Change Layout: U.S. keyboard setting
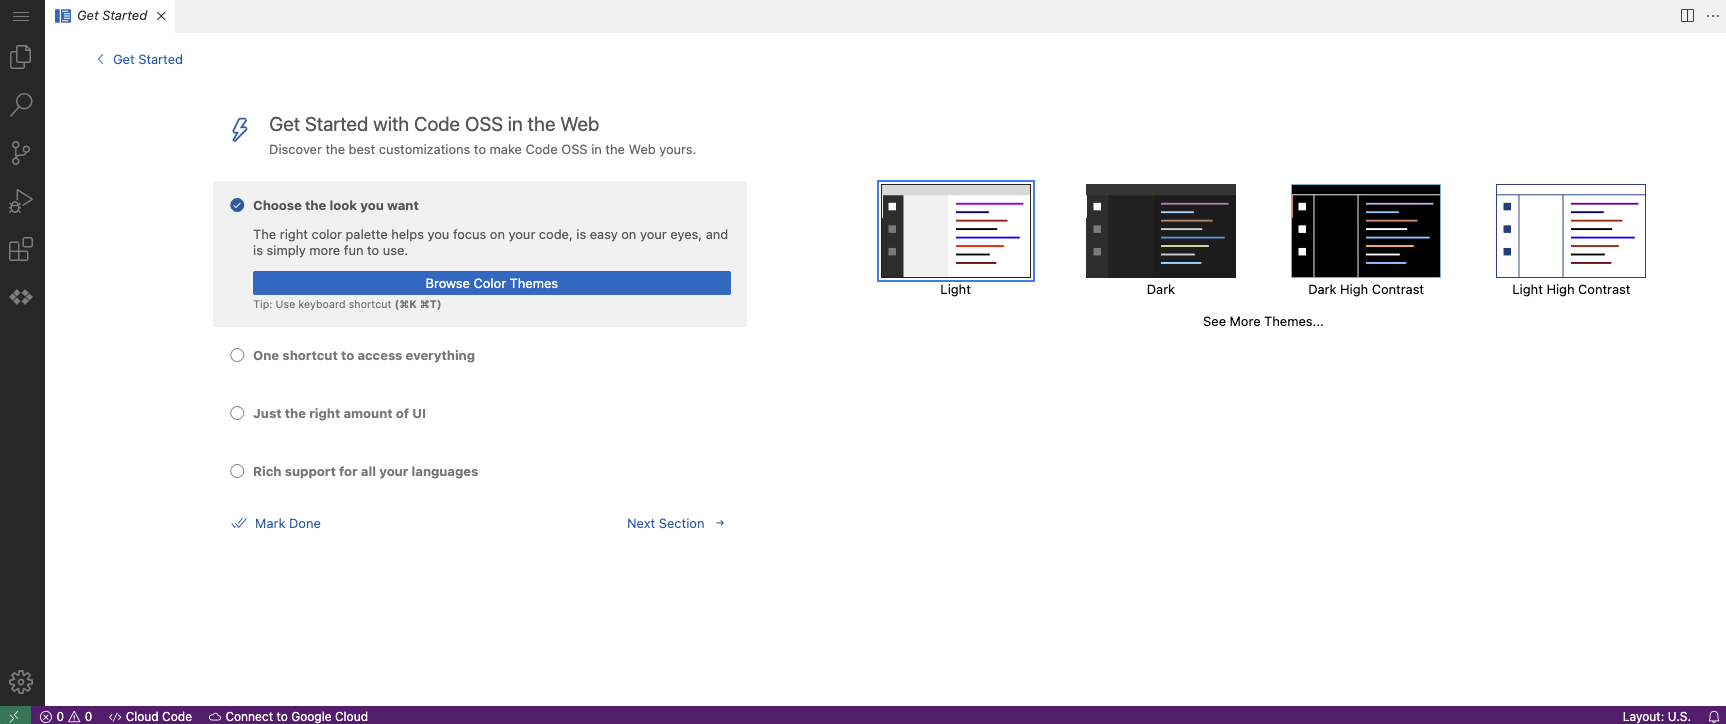Viewport: 1726px width, 724px height. coord(1656,716)
